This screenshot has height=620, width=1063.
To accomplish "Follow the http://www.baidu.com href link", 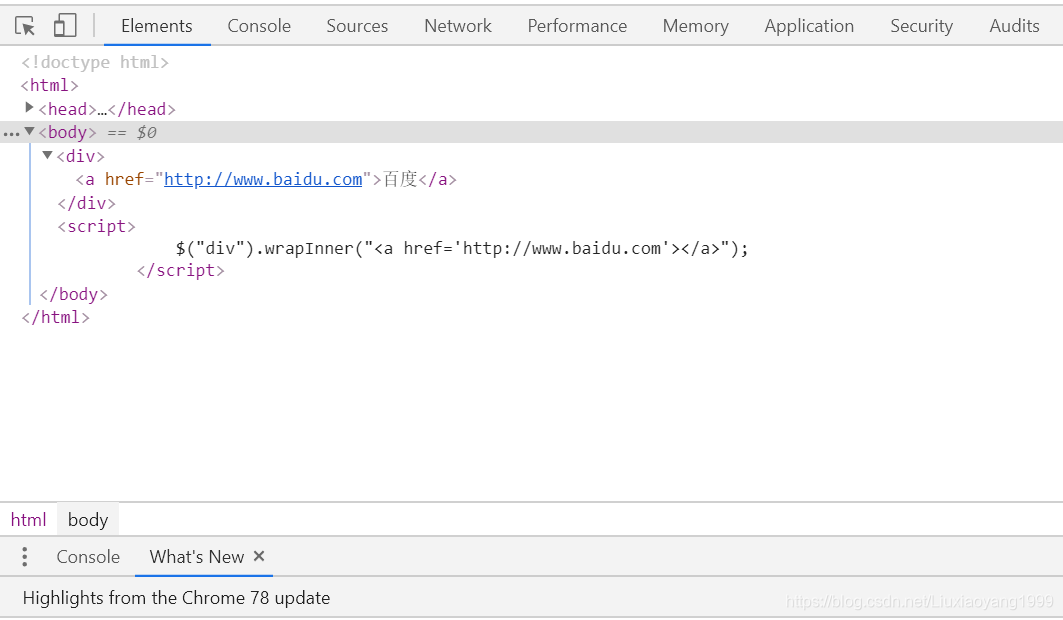I will click(x=263, y=180).
